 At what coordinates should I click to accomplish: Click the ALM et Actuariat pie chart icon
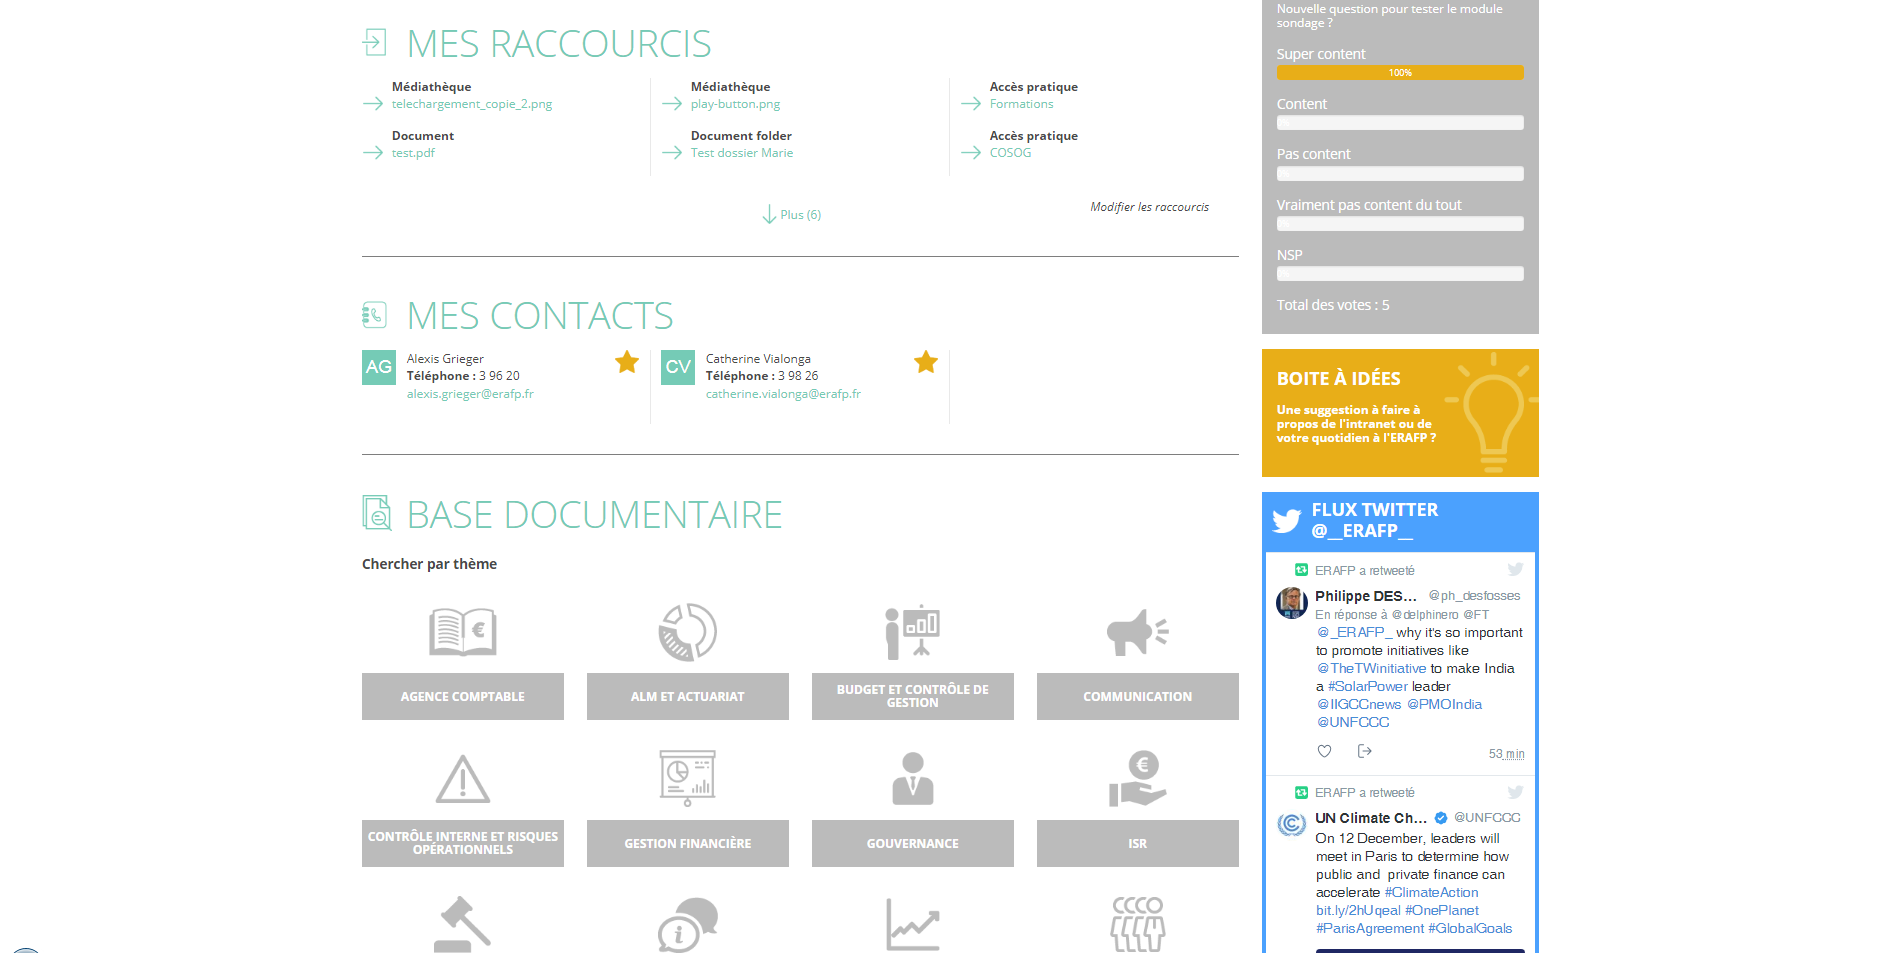point(688,632)
